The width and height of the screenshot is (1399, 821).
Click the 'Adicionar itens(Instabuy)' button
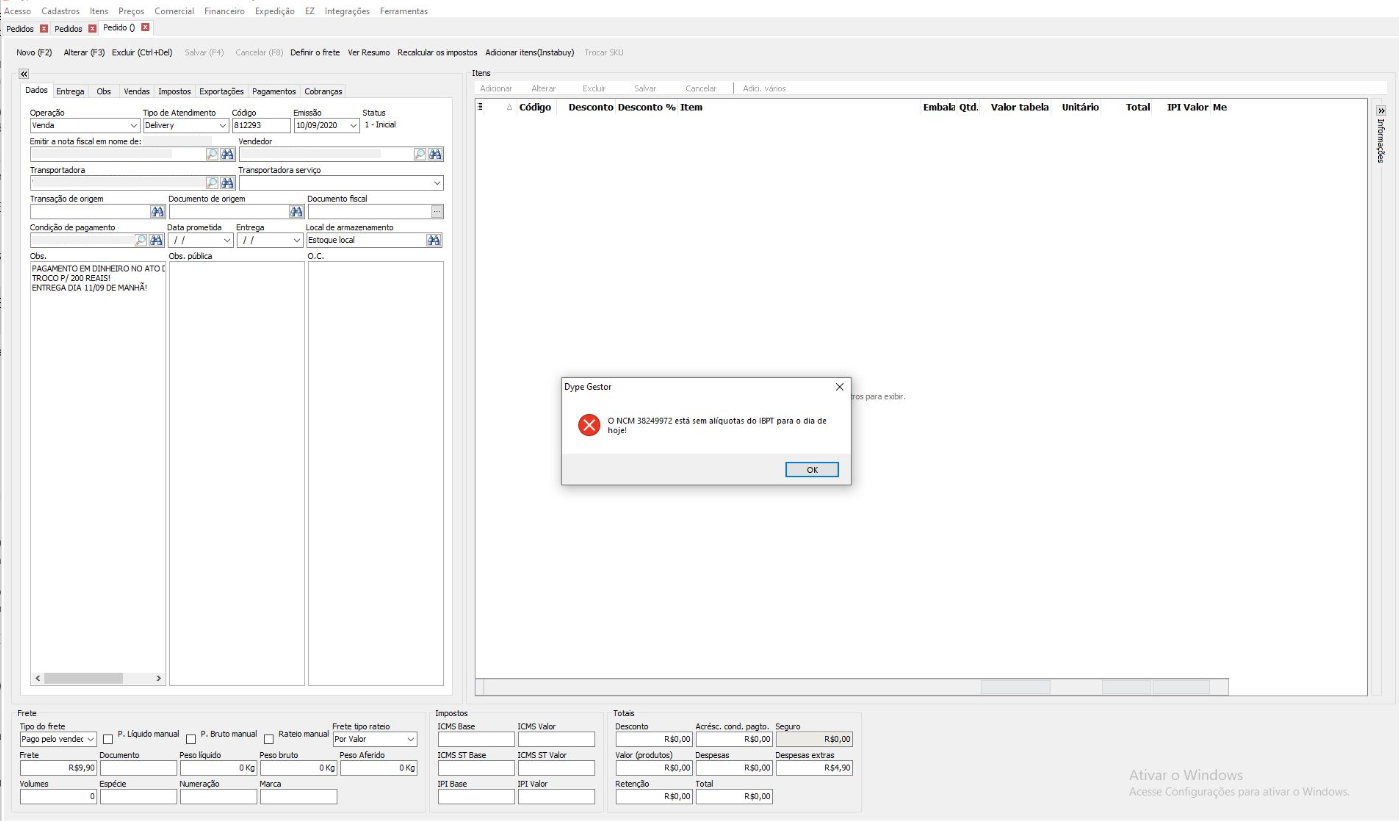click(x=530, y=52)
